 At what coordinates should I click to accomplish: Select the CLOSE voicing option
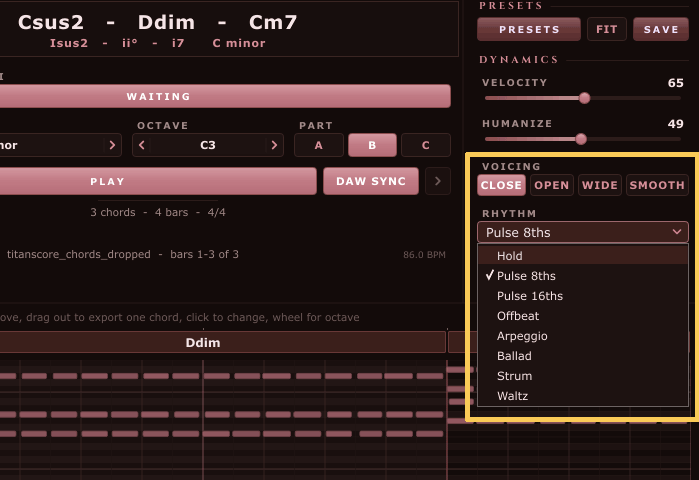[x=502, y=185]
